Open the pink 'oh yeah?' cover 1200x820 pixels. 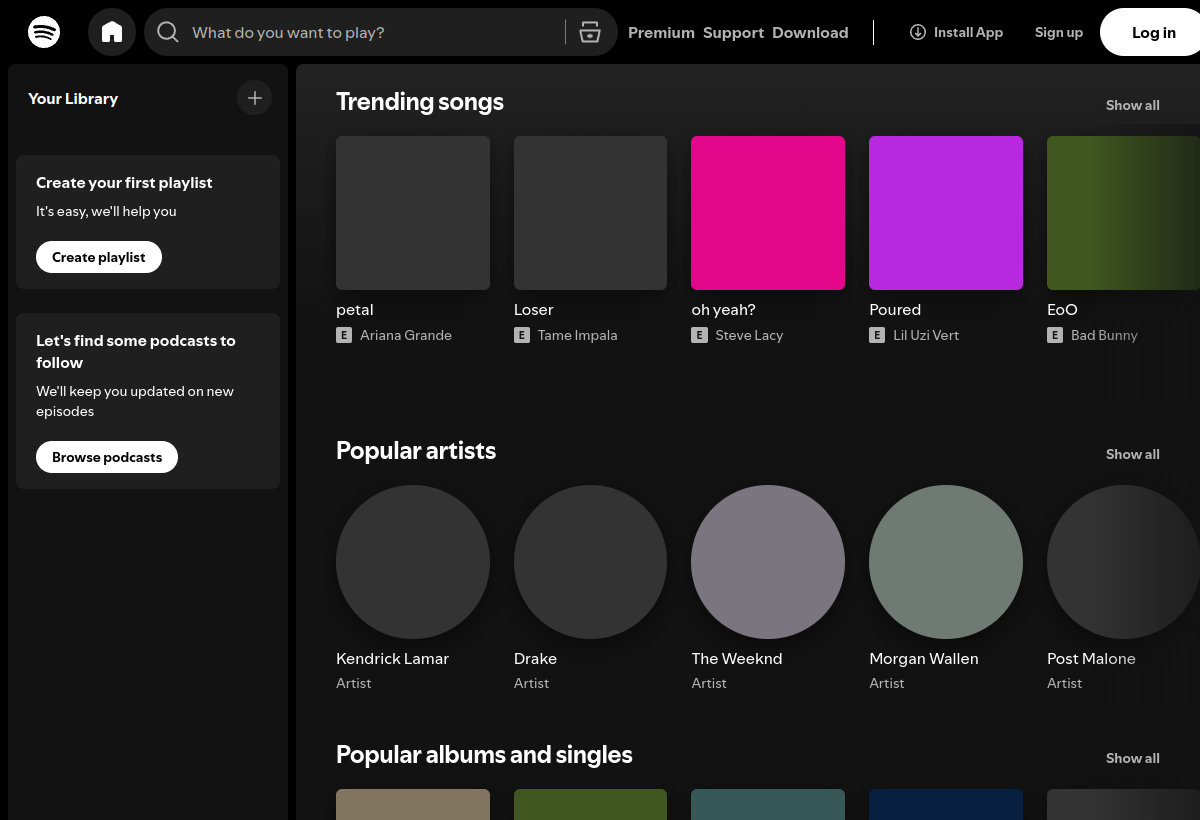click(768, 213)
